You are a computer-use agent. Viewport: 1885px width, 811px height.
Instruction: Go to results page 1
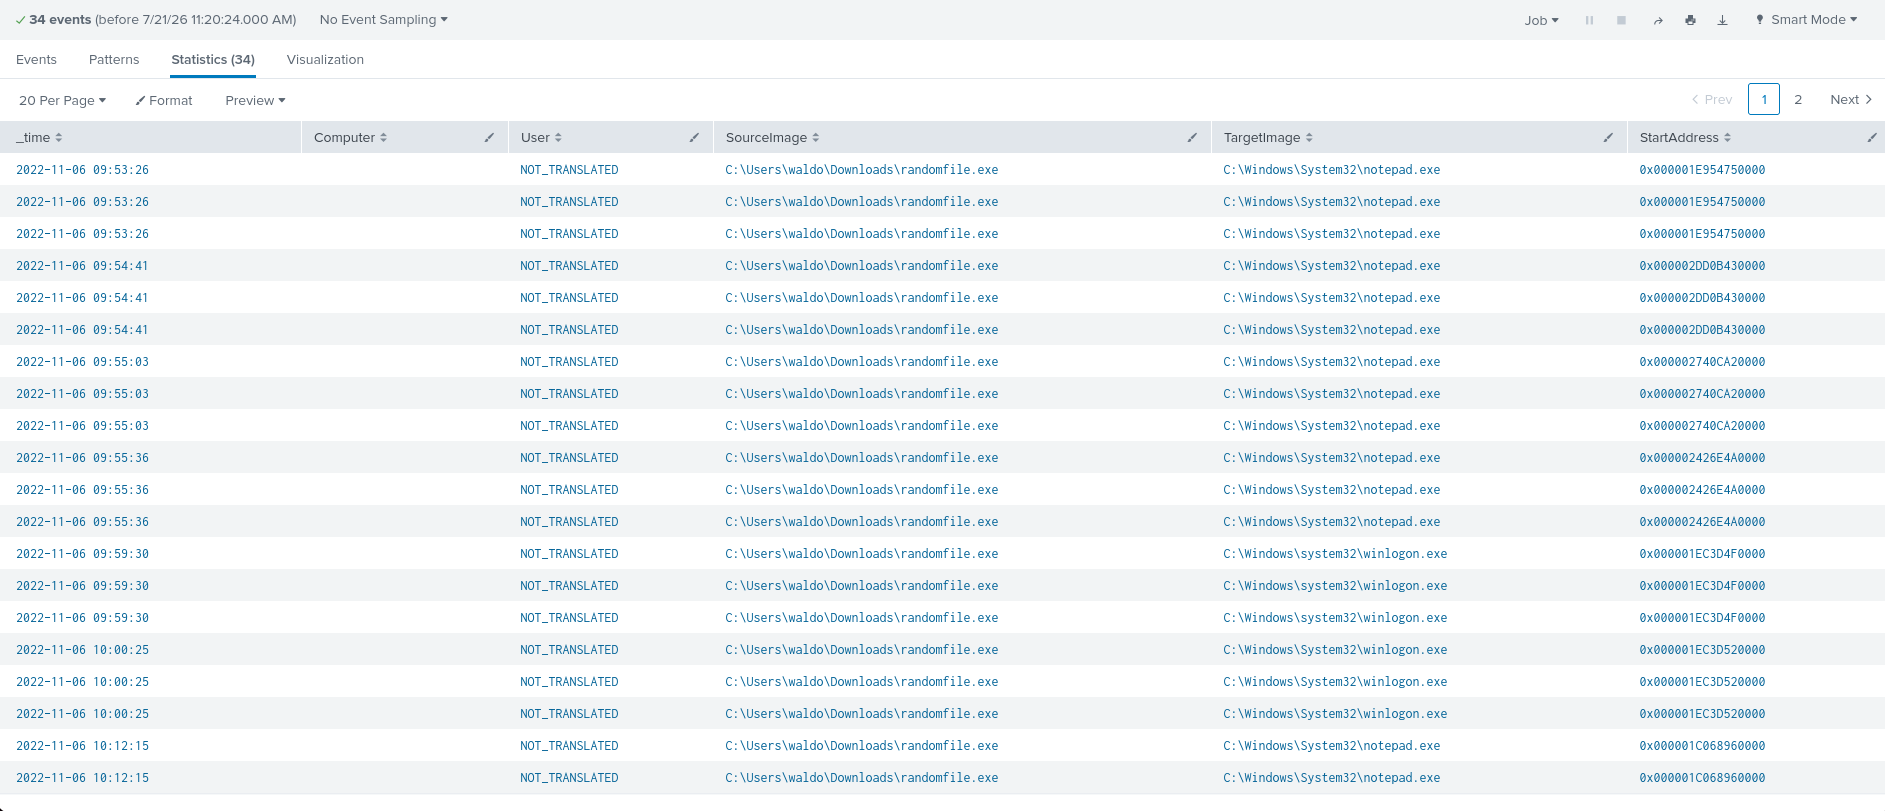pos(1764,99)
